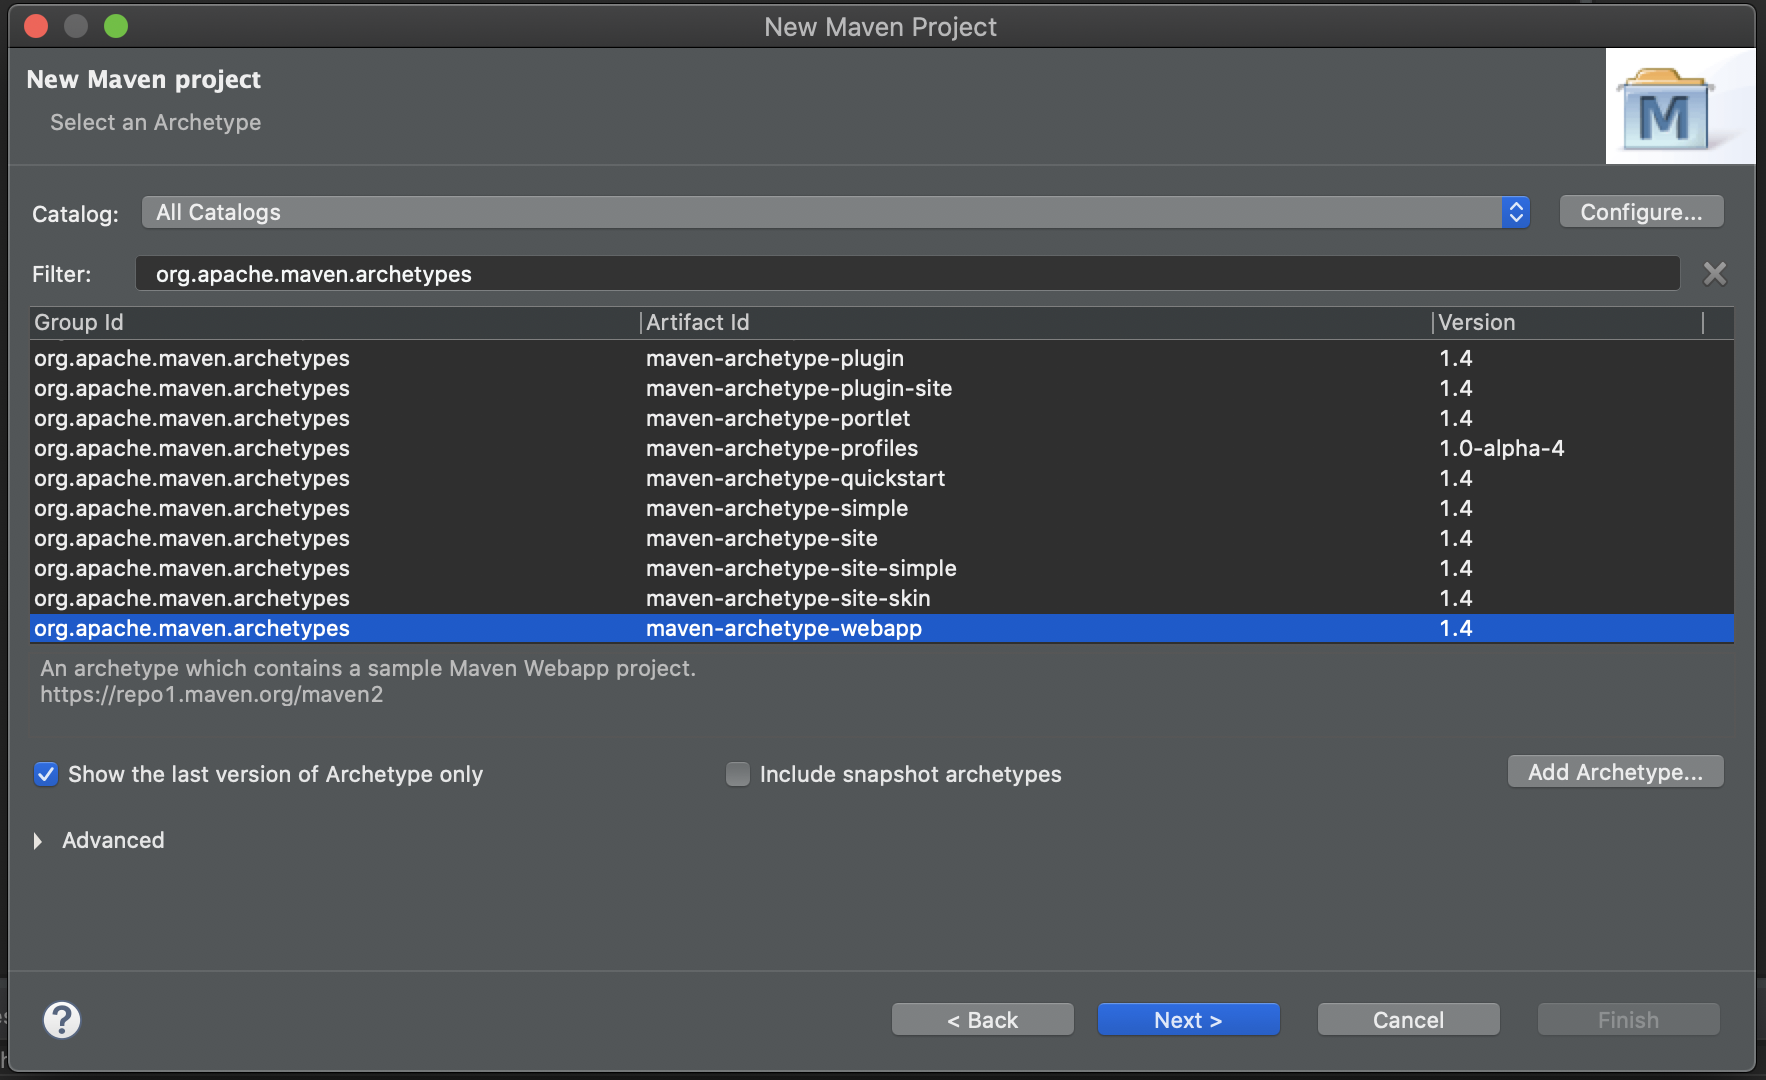Select the maven-archetype-profiles row
1766x1080 pixels.
click(882, 448)
